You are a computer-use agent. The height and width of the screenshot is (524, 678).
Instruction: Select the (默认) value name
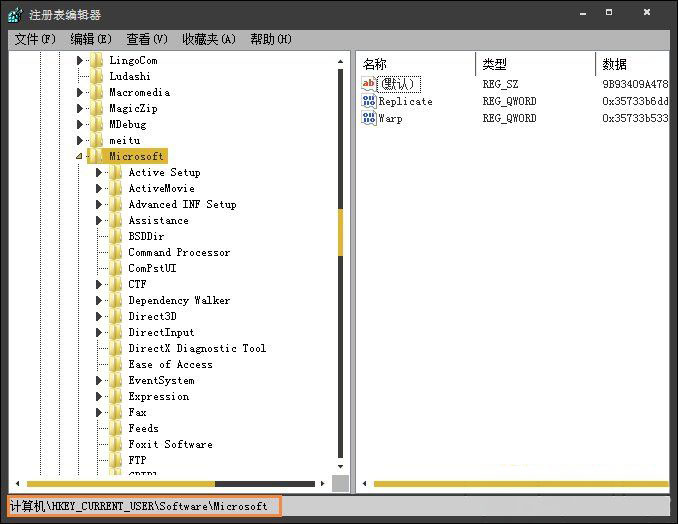[399, 84]
